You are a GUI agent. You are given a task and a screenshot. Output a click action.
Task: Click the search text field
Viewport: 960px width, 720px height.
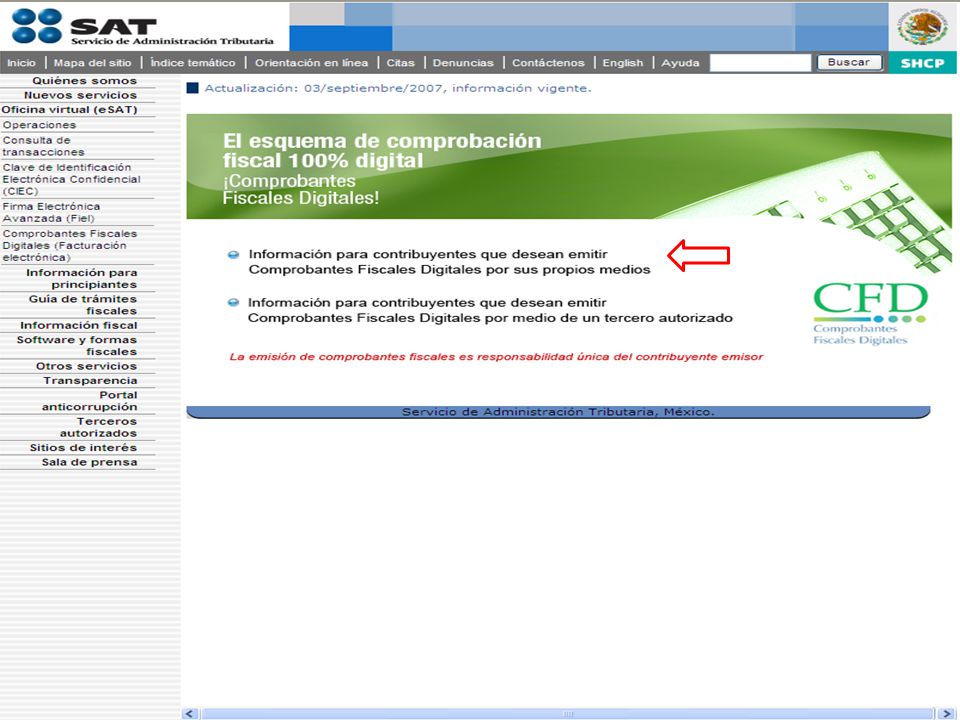[760, 62]
